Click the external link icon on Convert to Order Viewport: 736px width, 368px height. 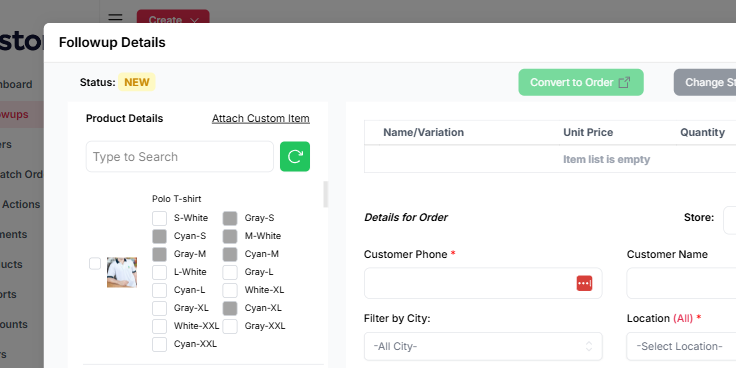(624, 83)
